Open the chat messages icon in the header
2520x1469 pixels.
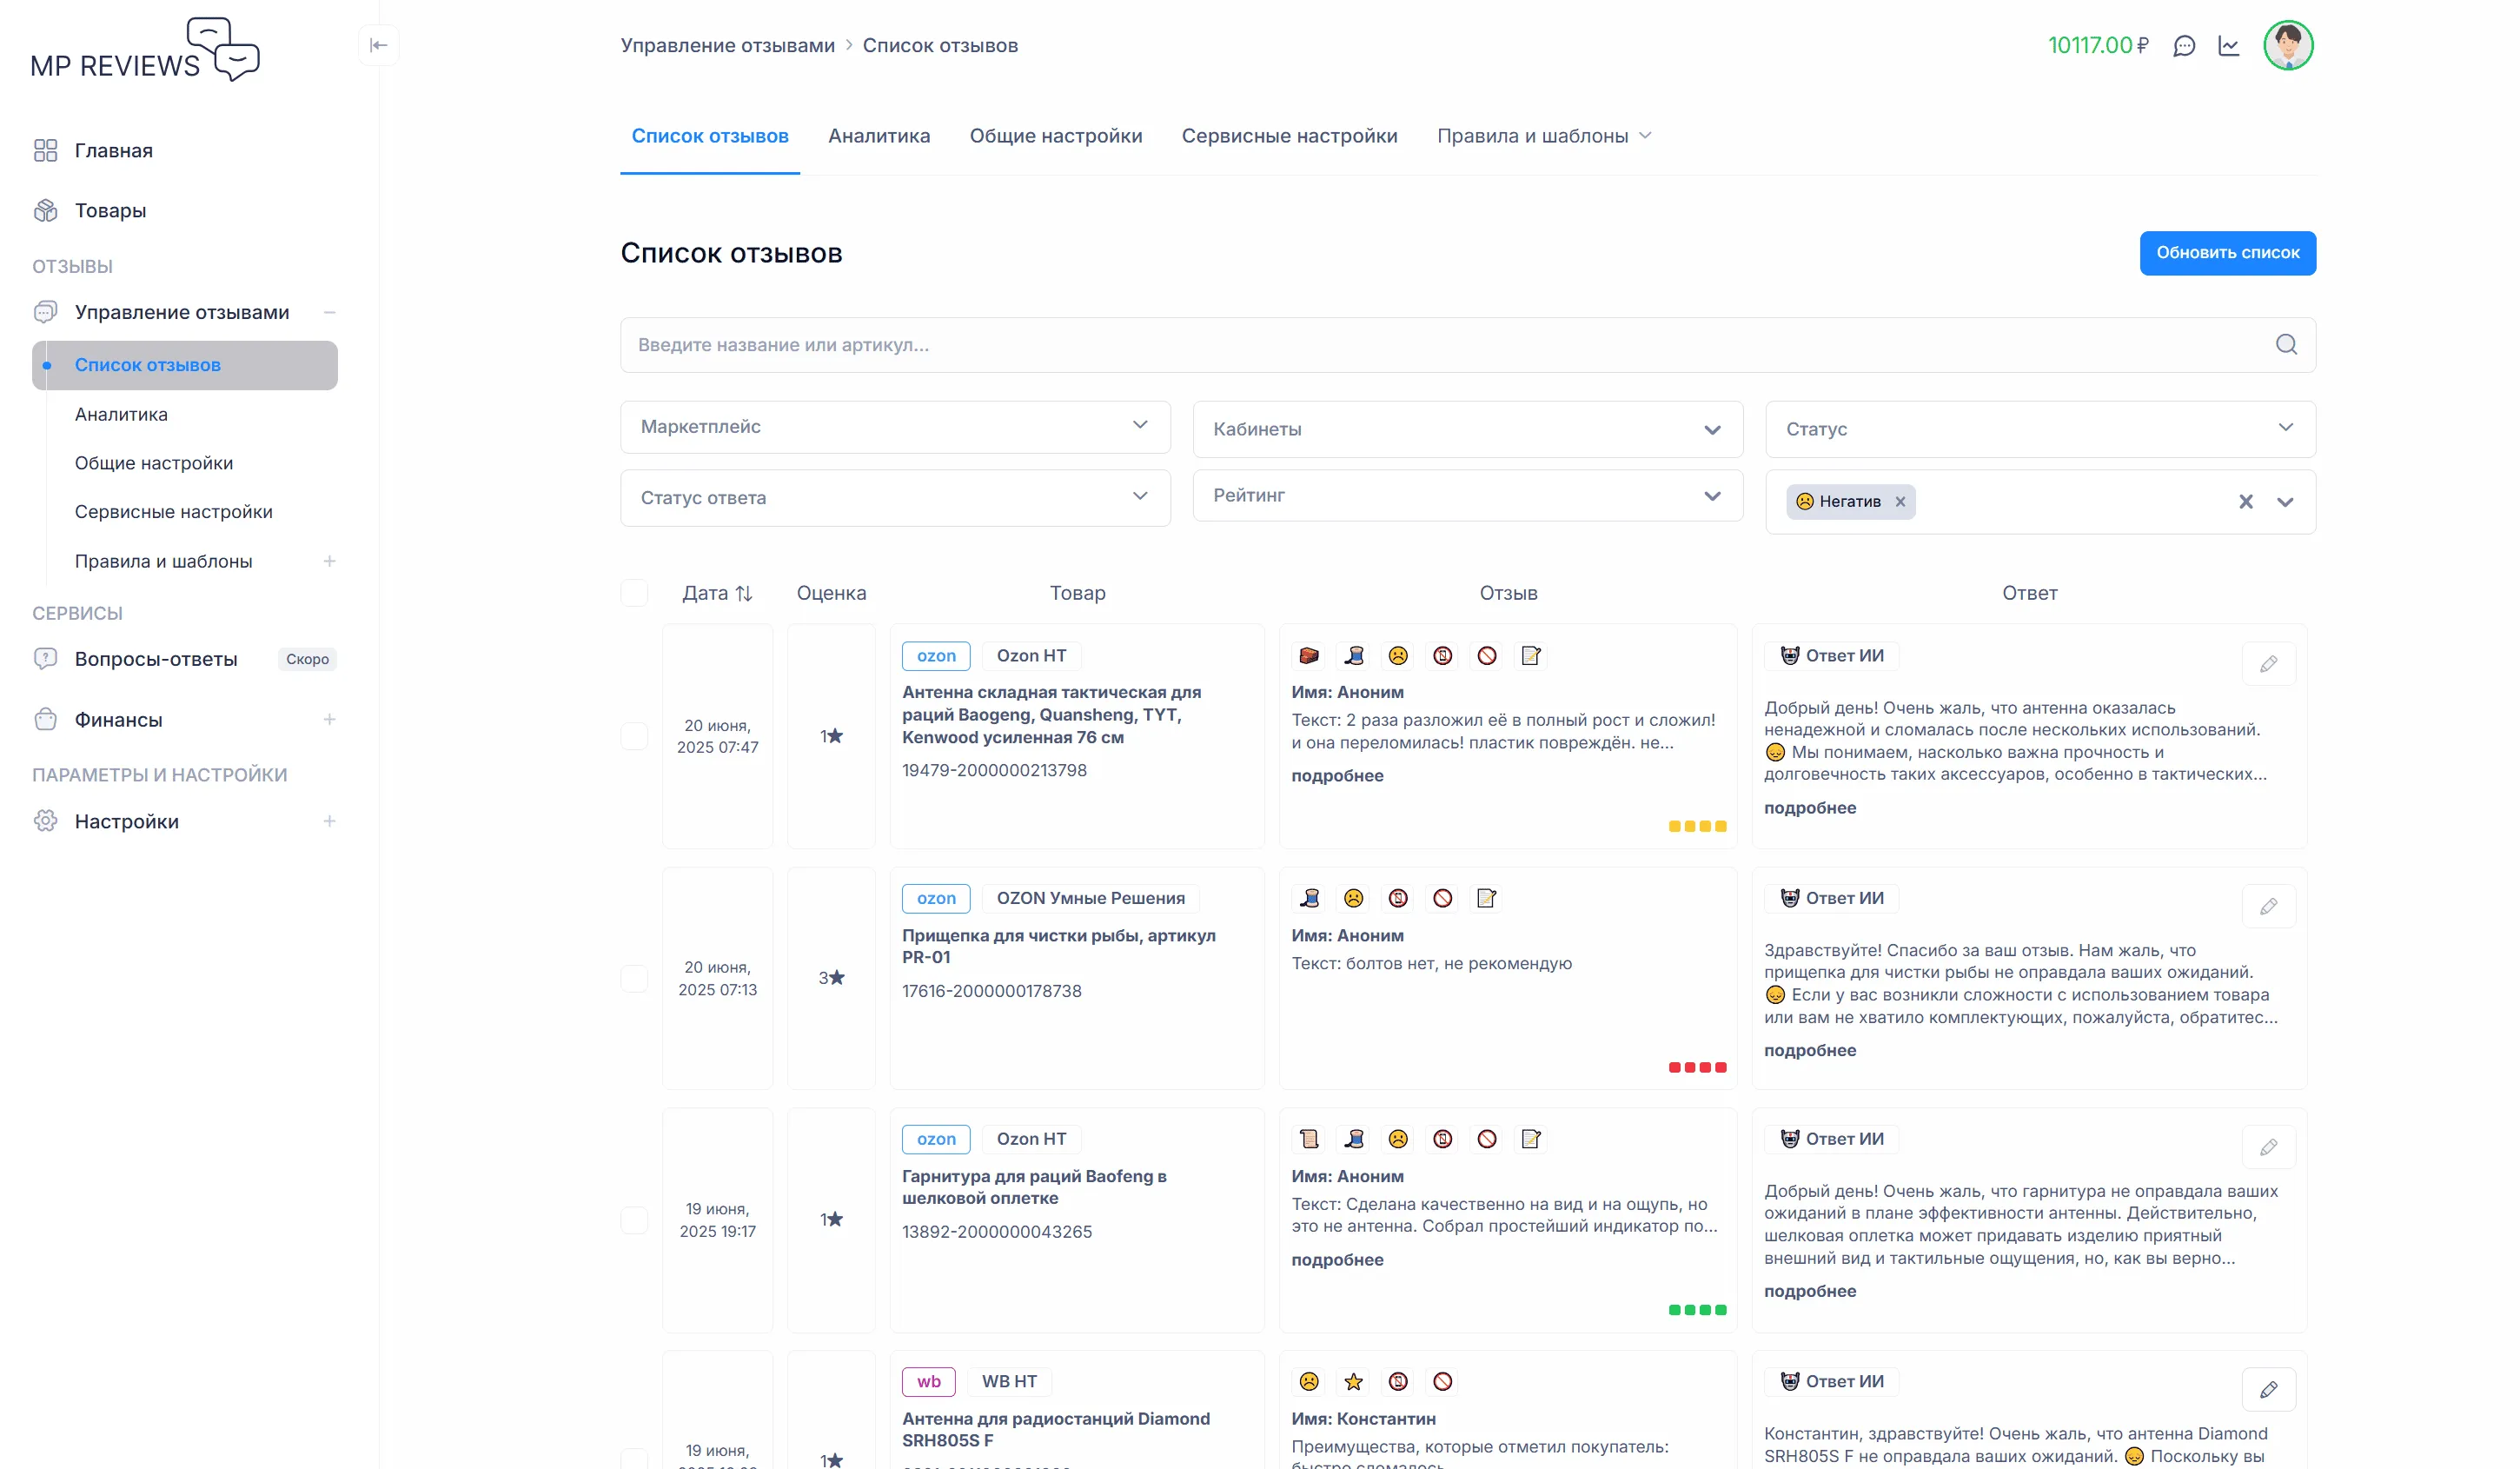tap(2185, 45)
